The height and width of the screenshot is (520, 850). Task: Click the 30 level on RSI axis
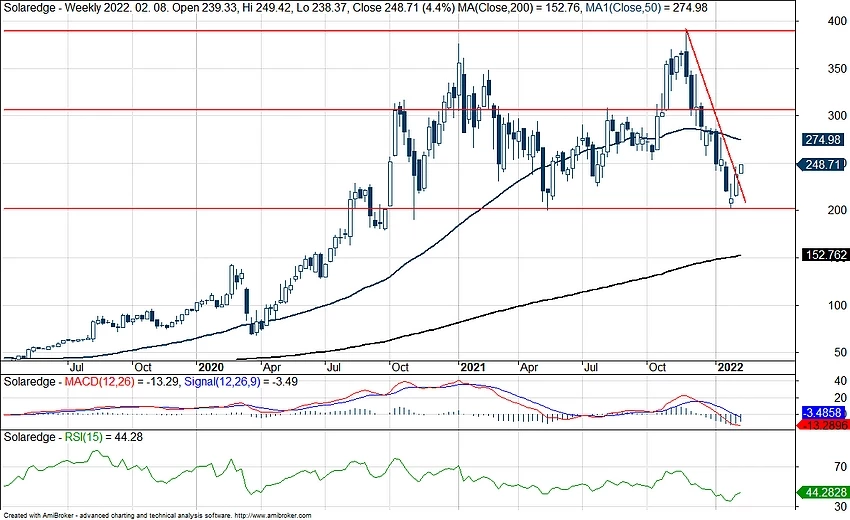[841, 507]
